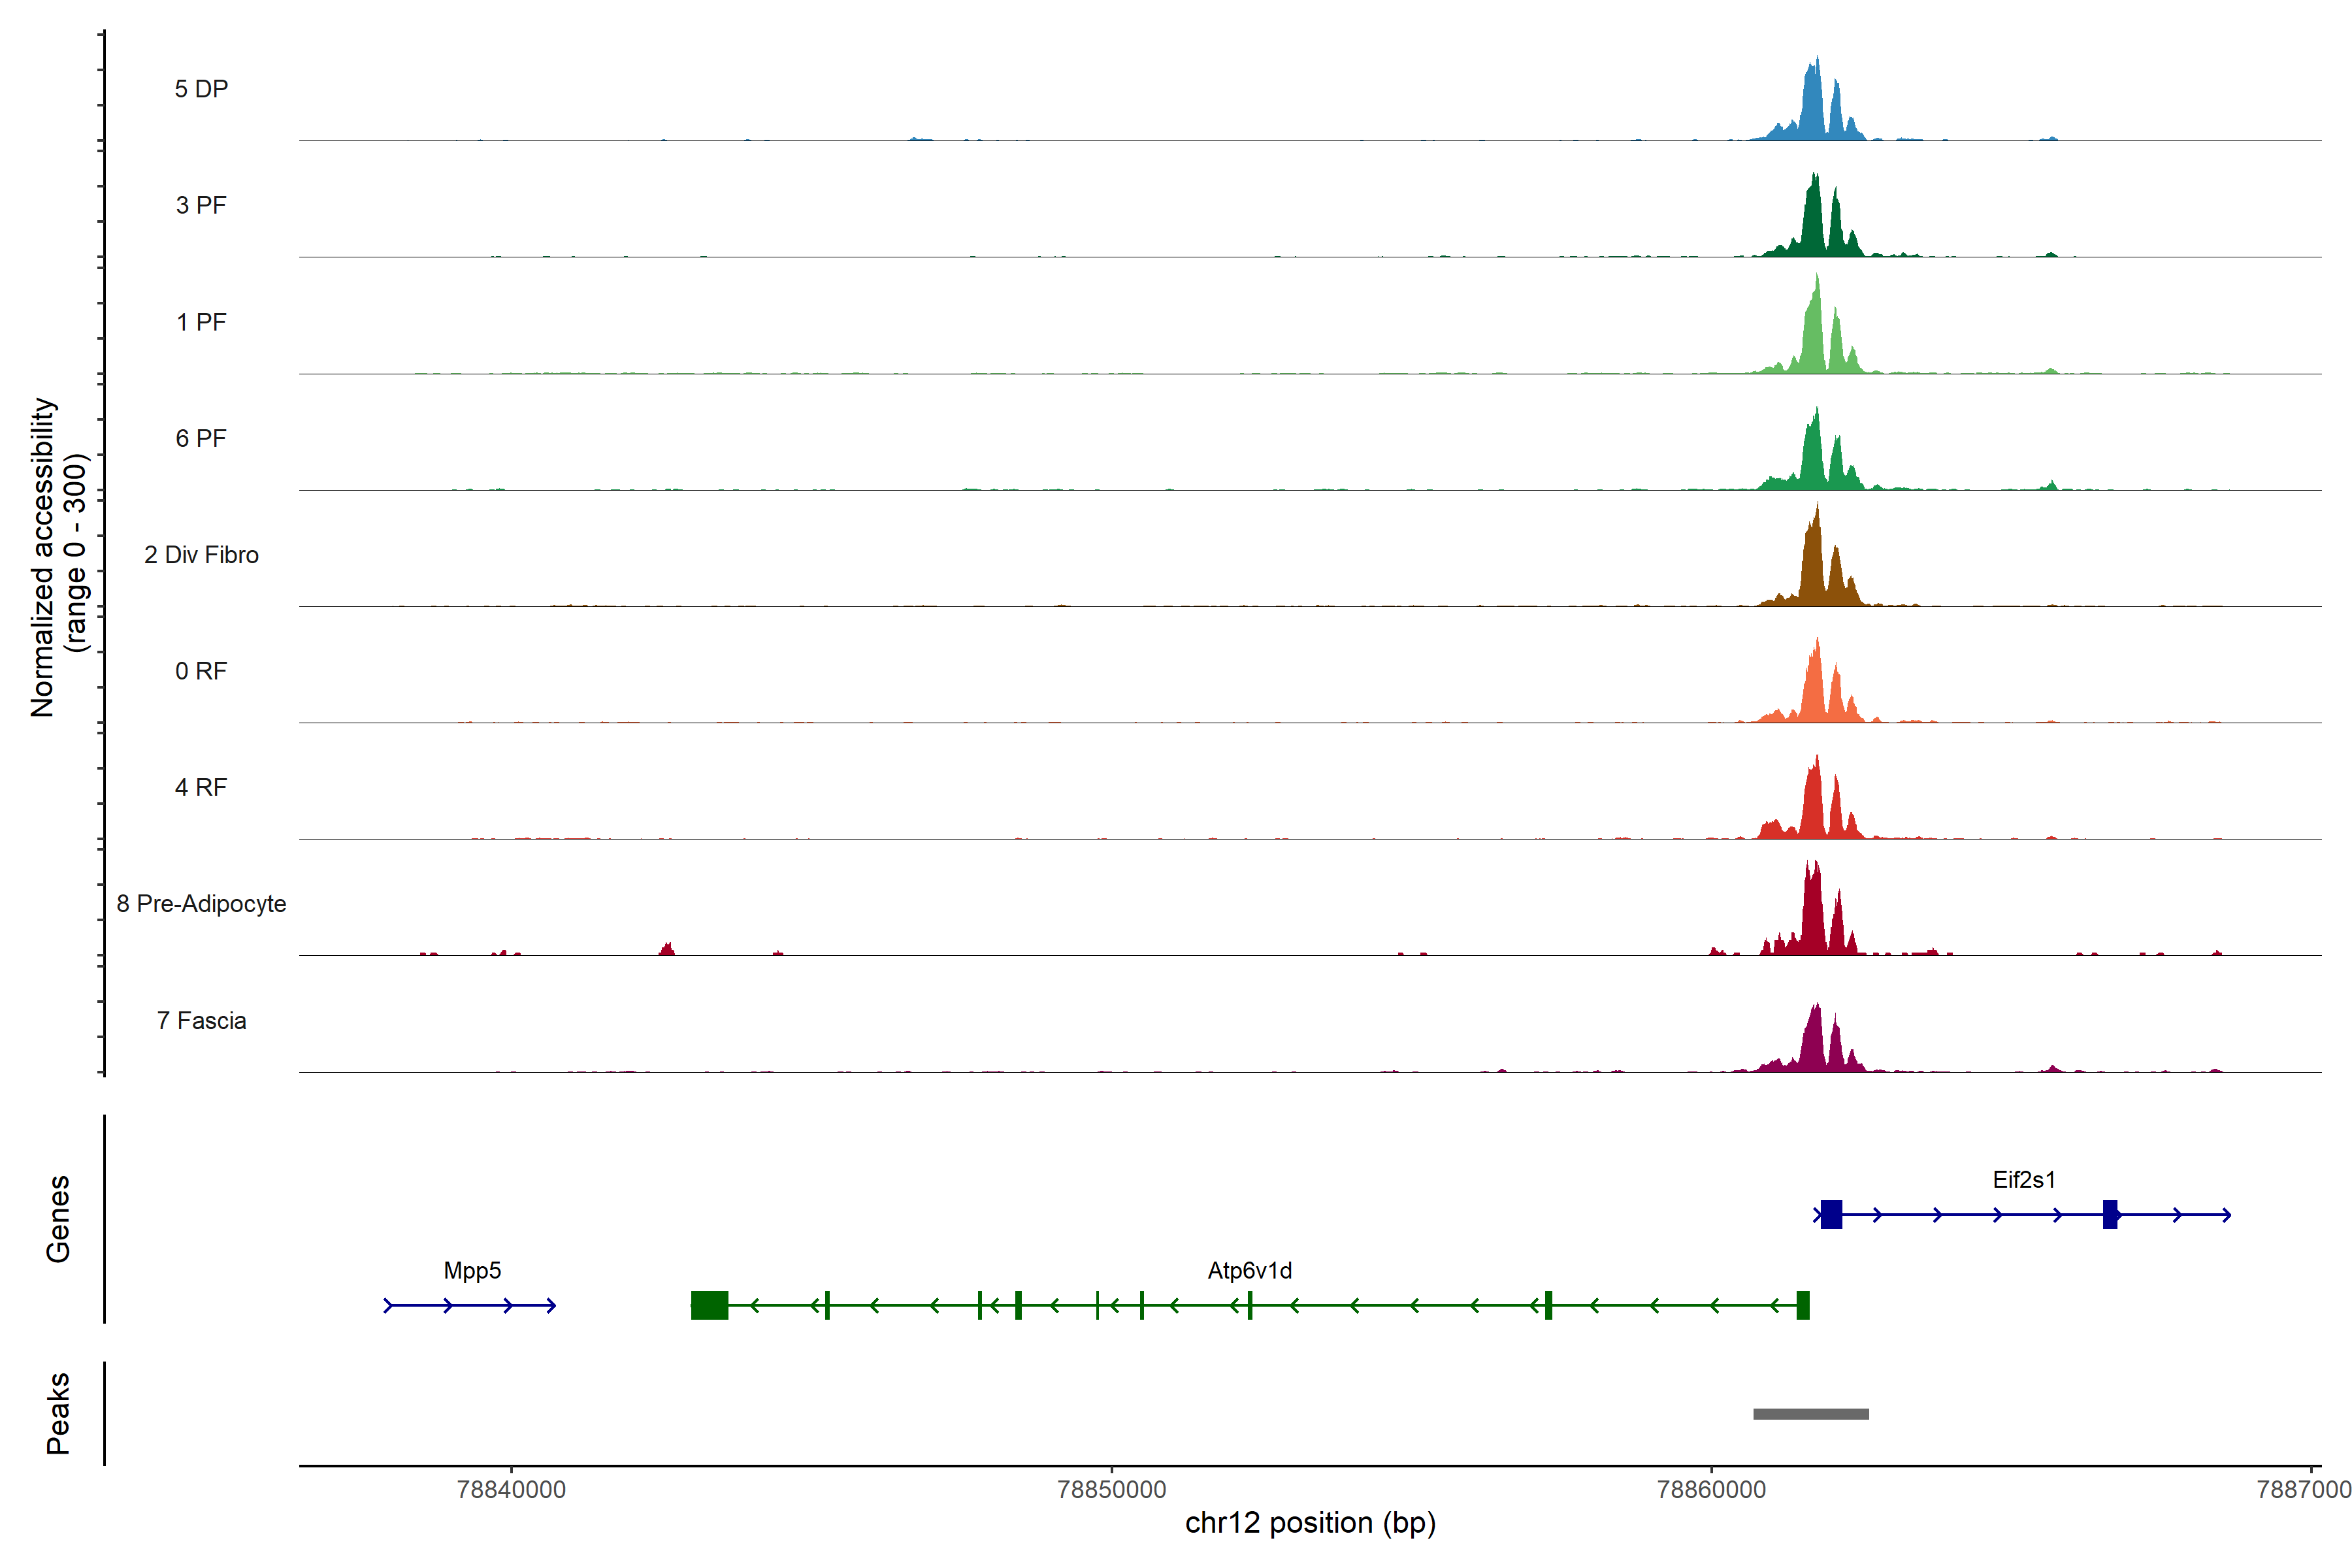Click the Peaks track label
This screenshot has height=1568, width=2352.
coord(58,1413)
